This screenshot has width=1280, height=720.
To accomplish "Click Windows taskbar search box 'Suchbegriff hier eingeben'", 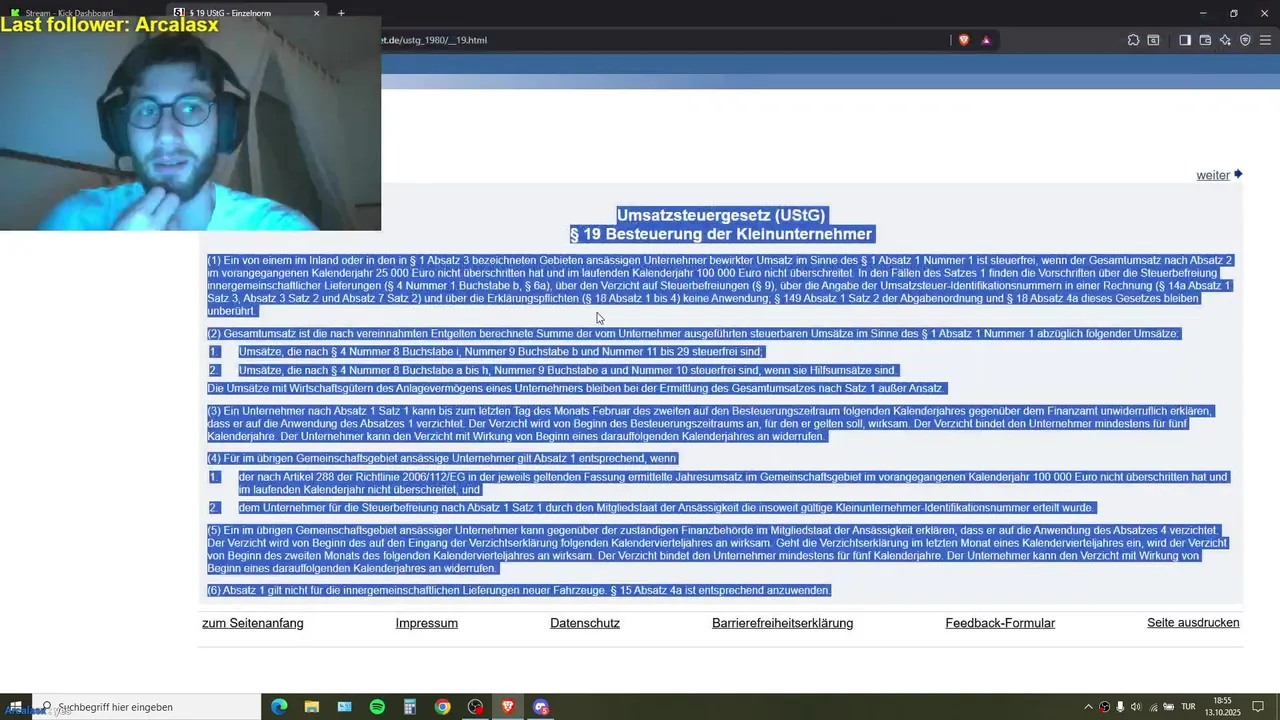I will pyautogui.click(x=148, y=707).
